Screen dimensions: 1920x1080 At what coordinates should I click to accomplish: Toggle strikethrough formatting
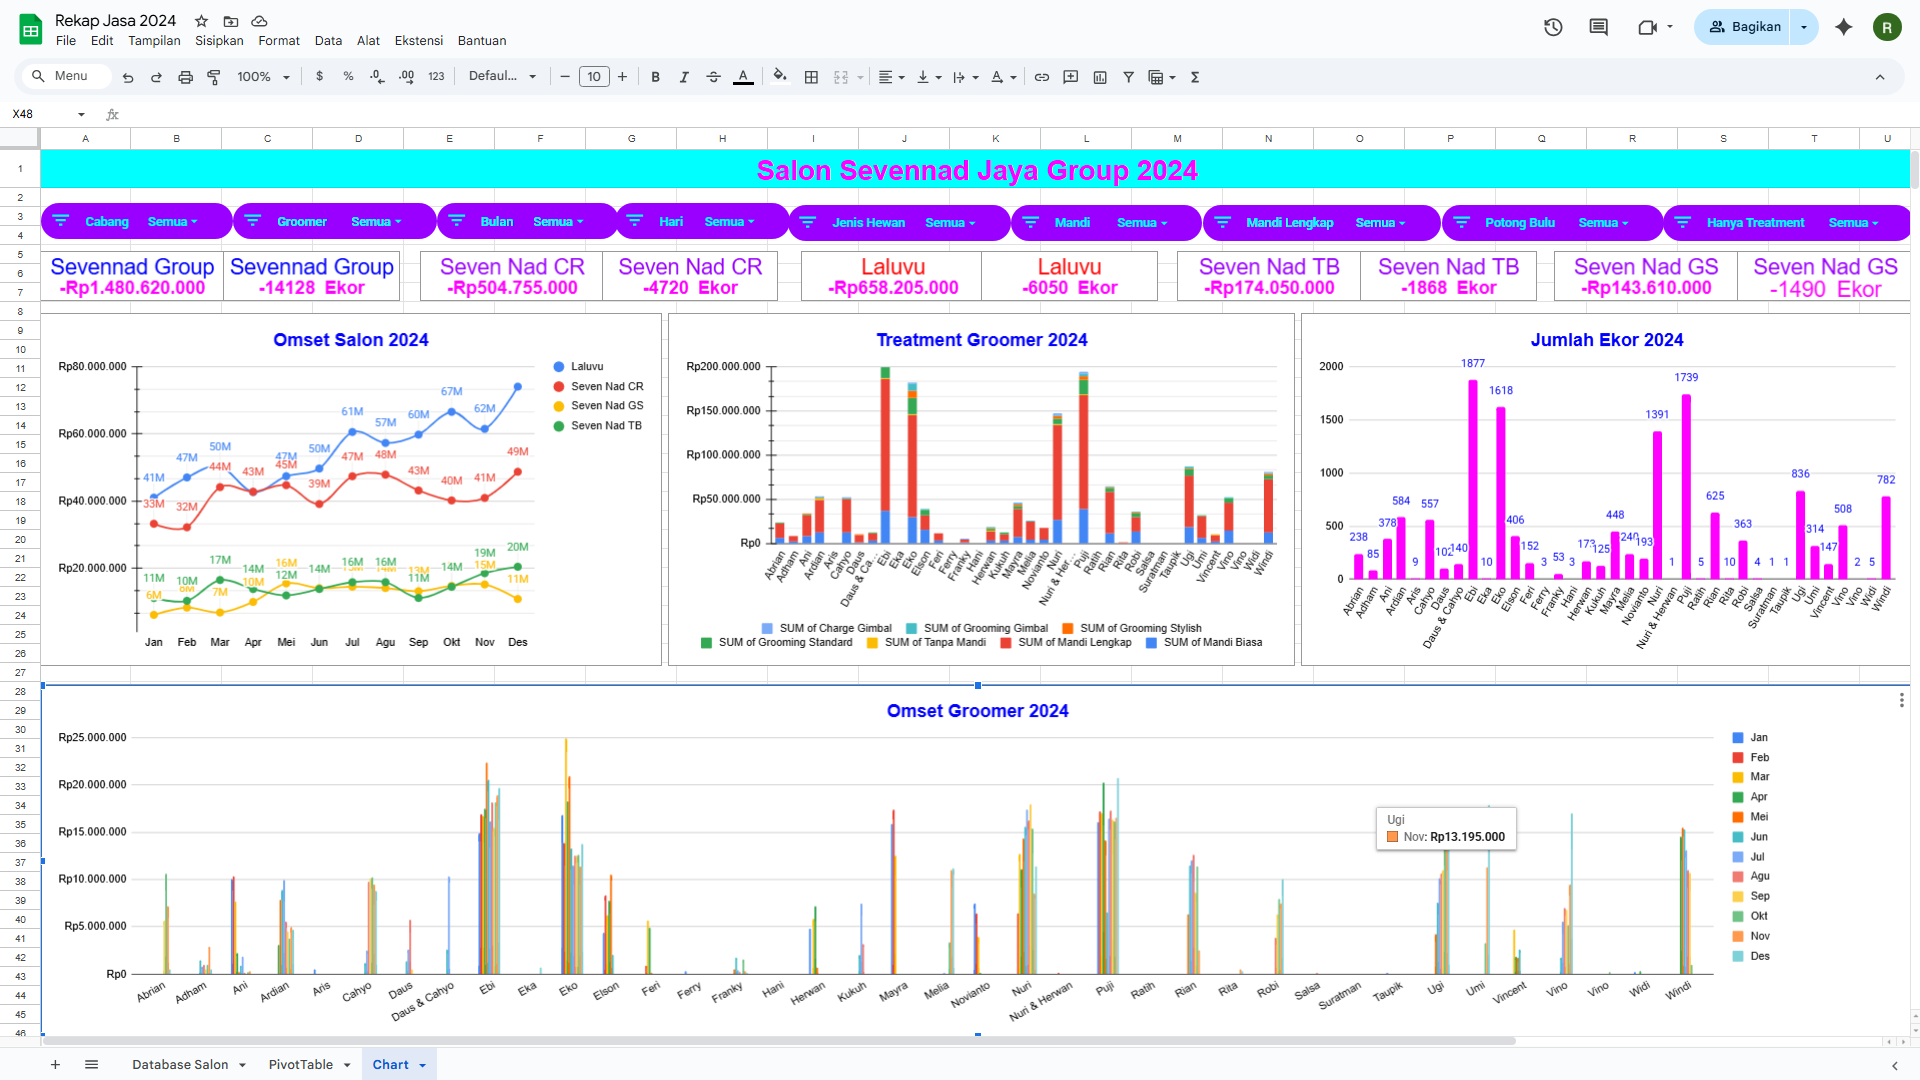pyautogui.click(x=713, y=77)
